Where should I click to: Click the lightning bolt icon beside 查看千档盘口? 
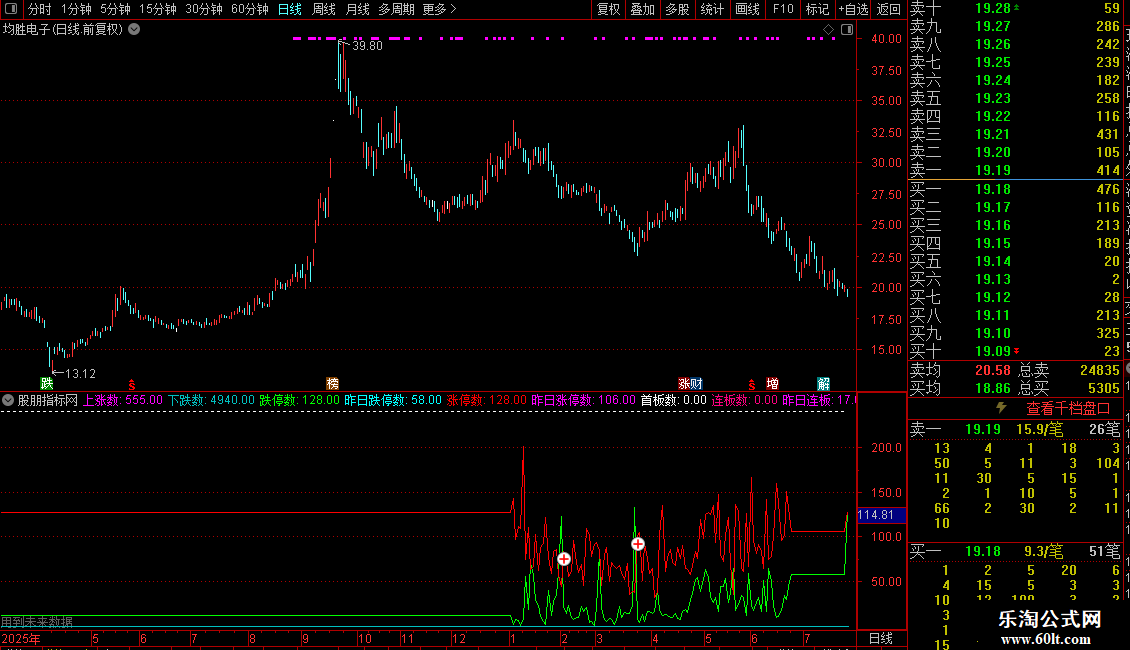click(x=1001, y=408)
